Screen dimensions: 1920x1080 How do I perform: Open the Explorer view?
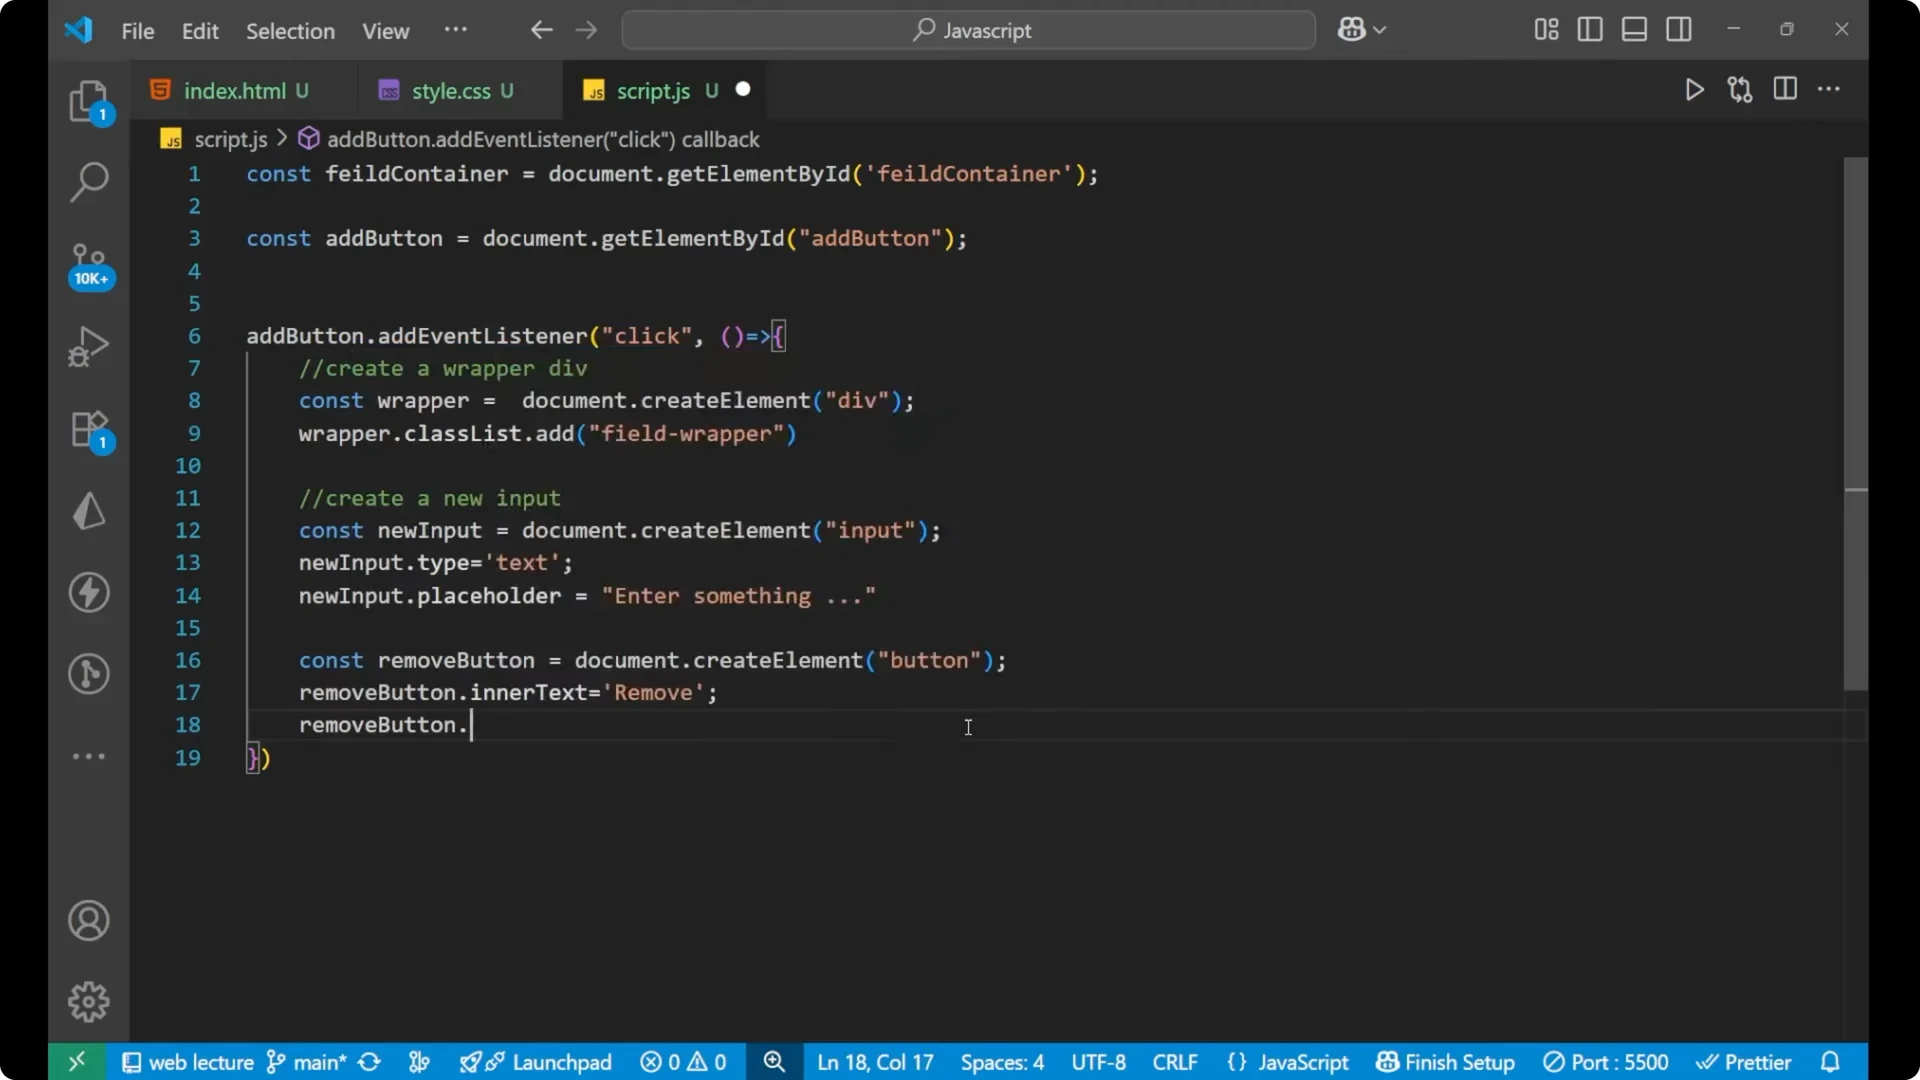(x=89, y=100)
